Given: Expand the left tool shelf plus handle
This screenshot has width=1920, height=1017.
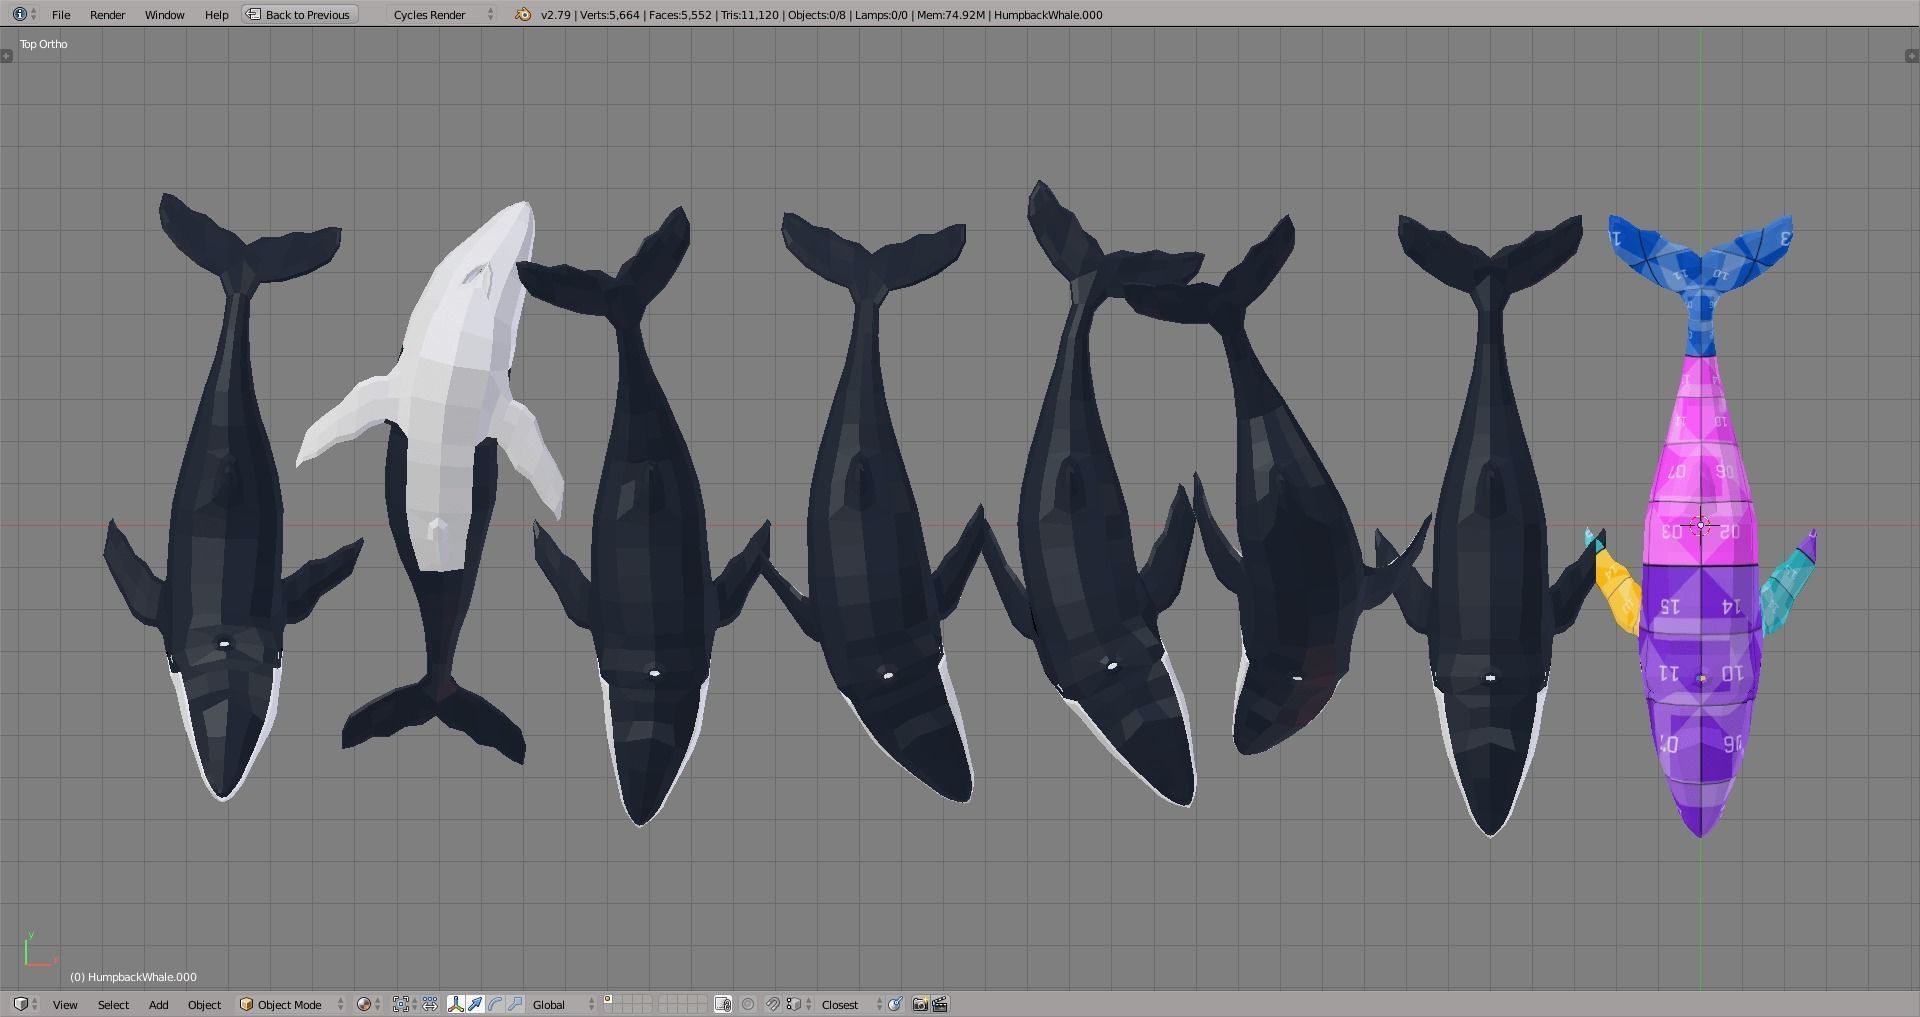Looking at the screenshot, I should coord(7,56).
